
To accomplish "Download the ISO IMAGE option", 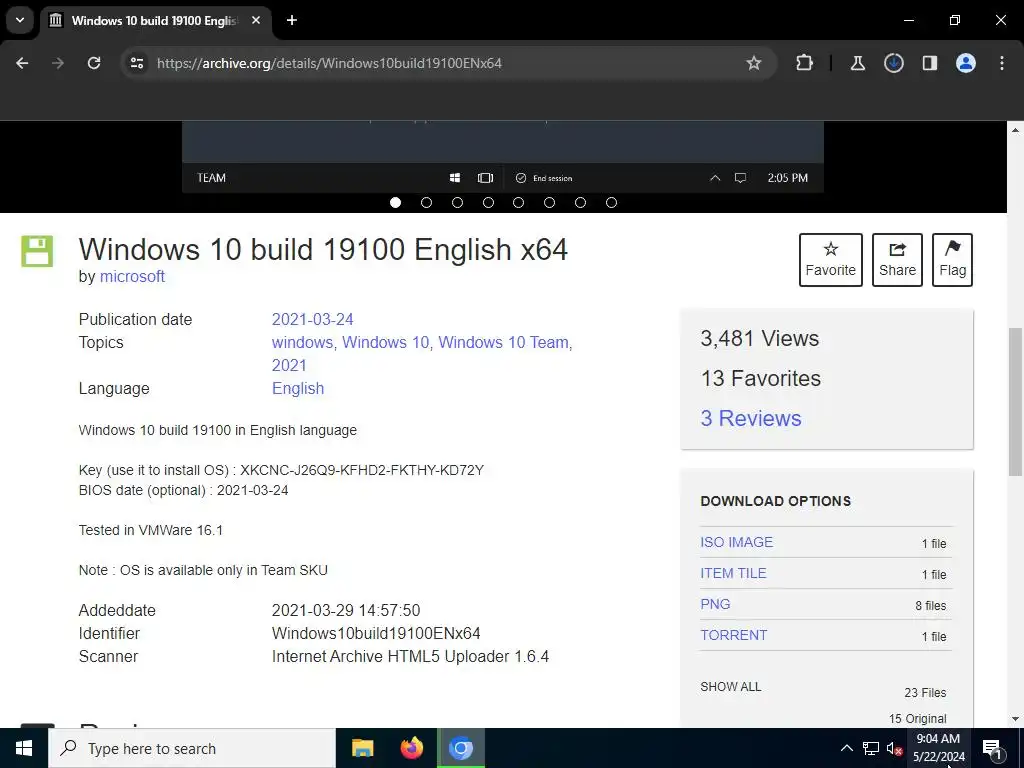I will point(736,542).
